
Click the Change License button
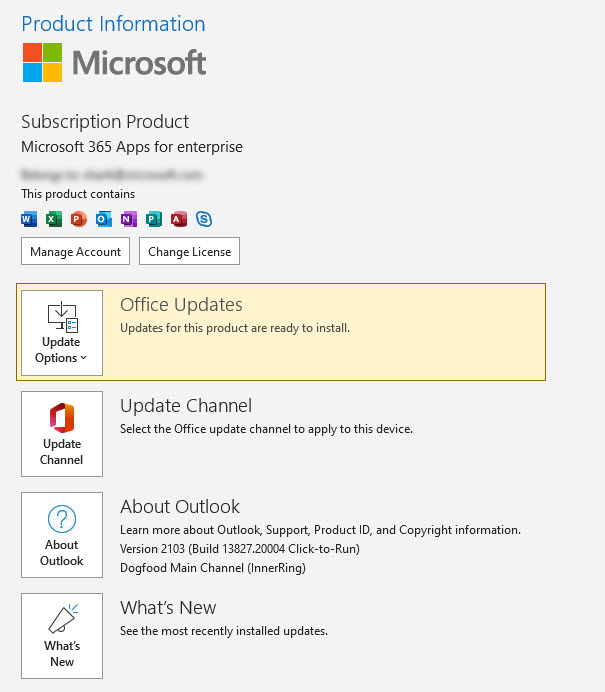189,251
